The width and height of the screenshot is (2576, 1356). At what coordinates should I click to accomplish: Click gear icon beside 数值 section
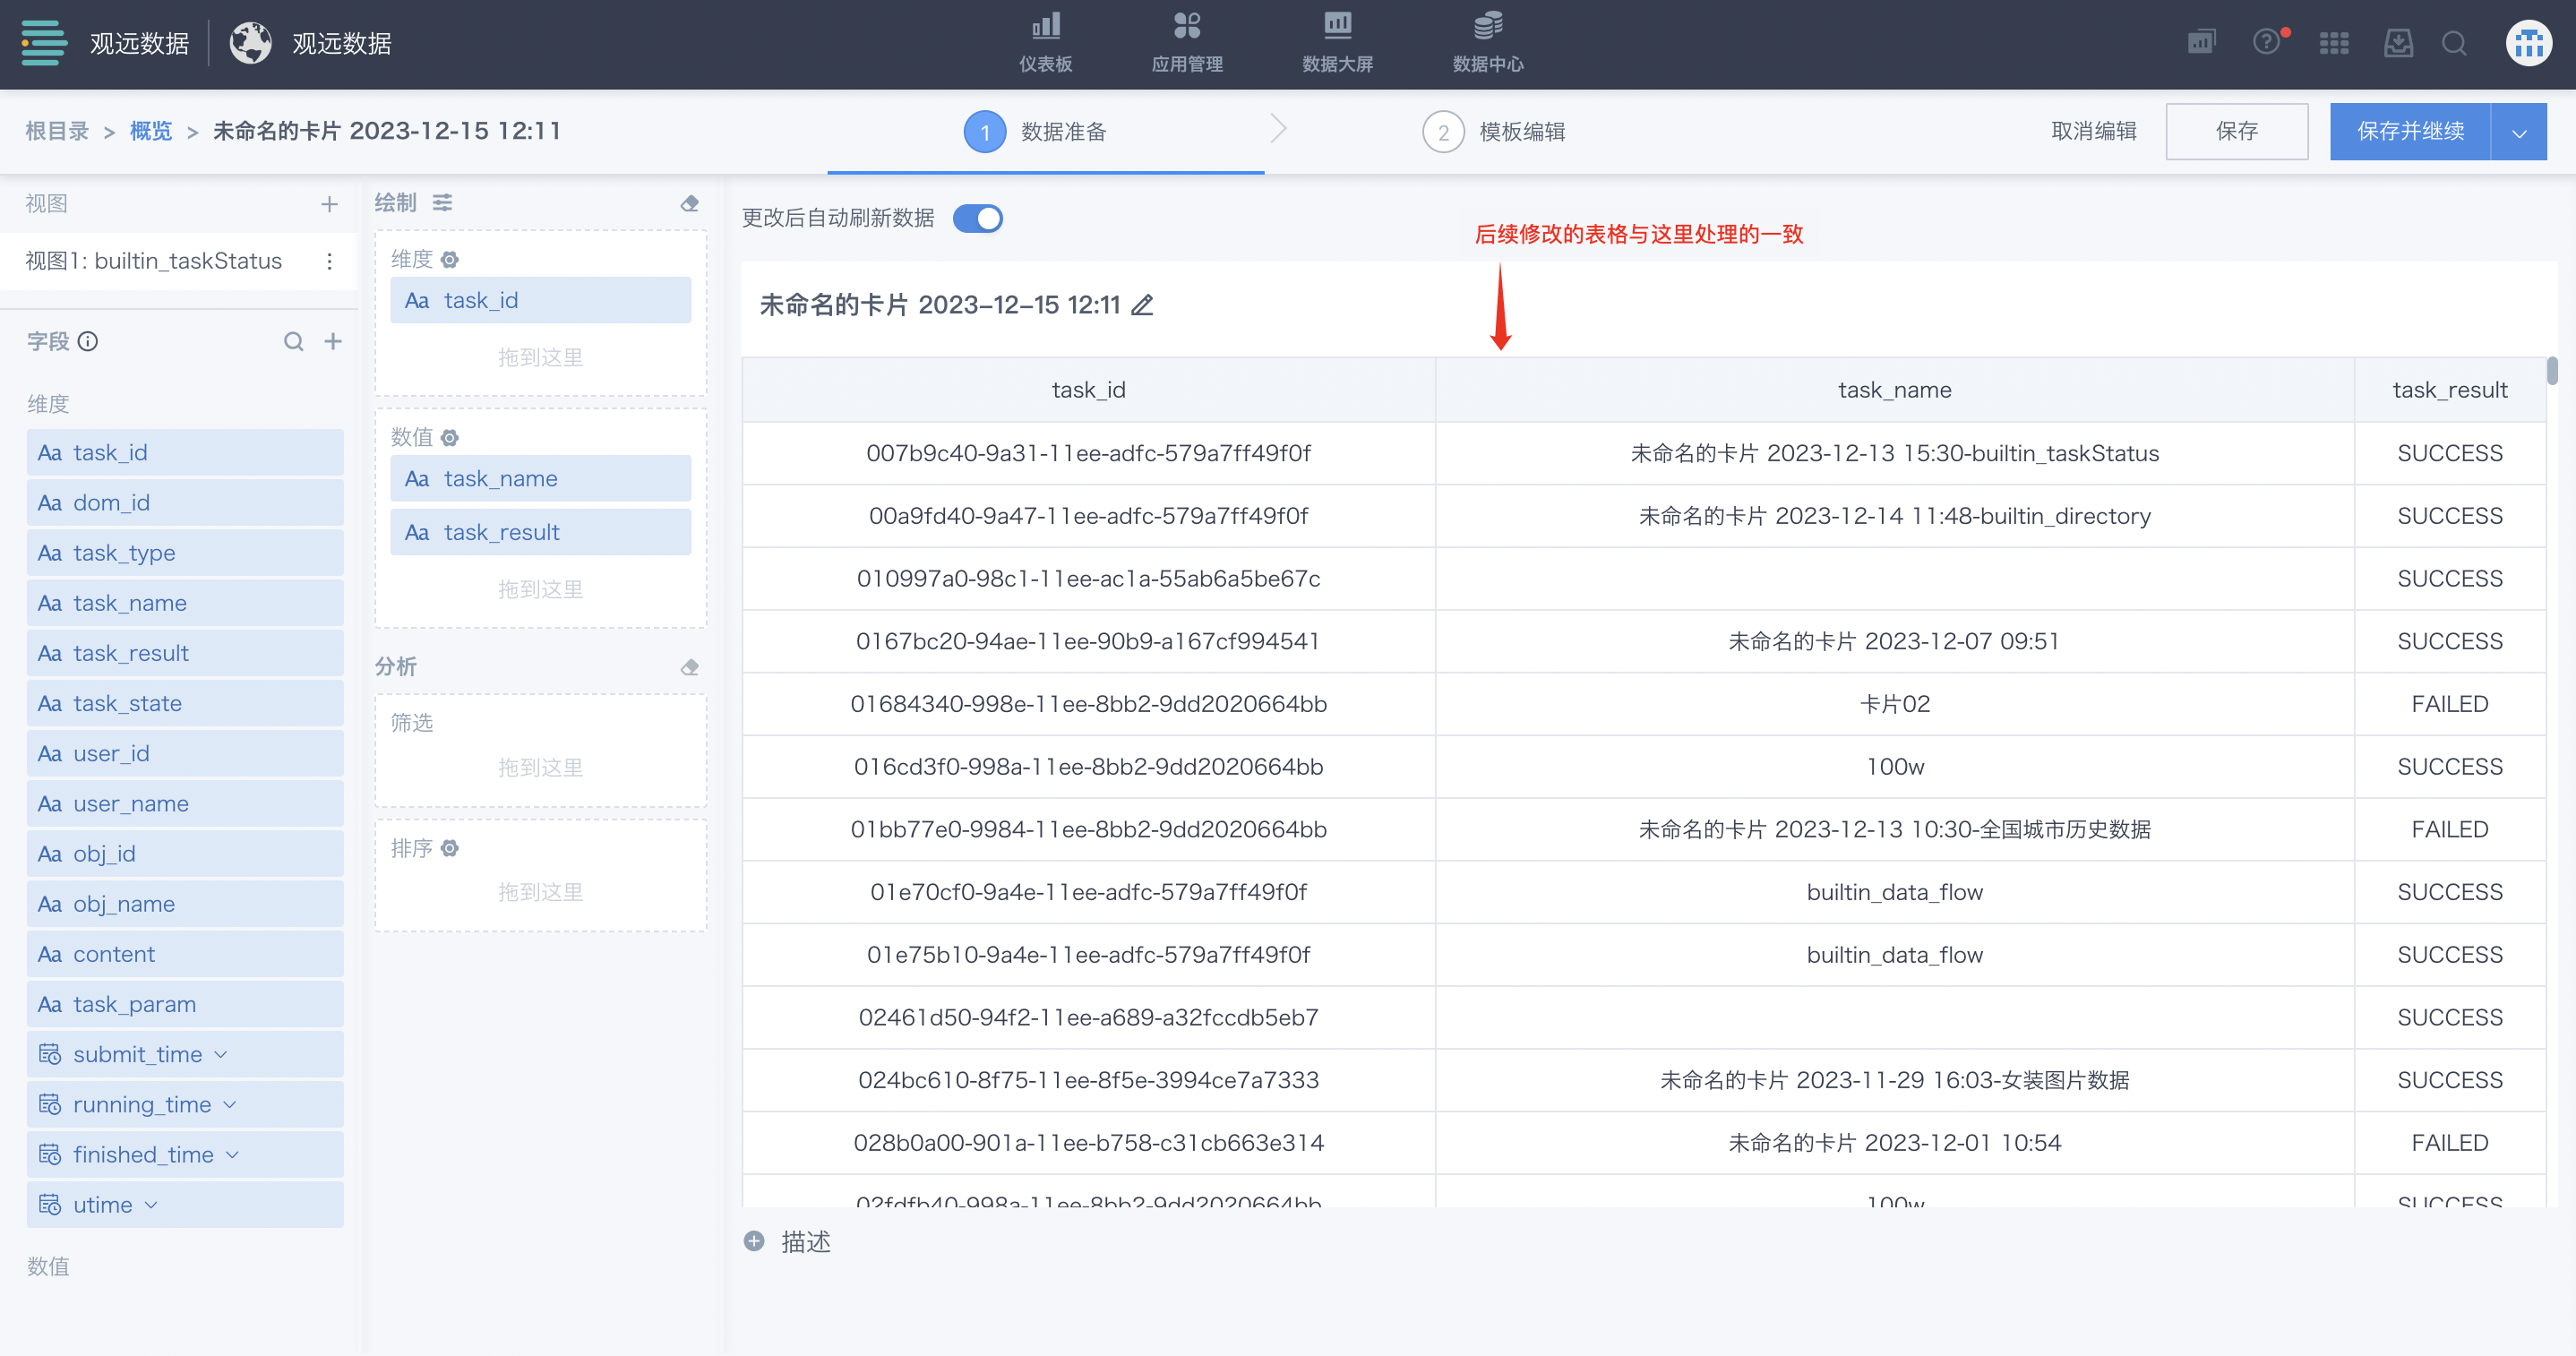(x=450, y=437)
